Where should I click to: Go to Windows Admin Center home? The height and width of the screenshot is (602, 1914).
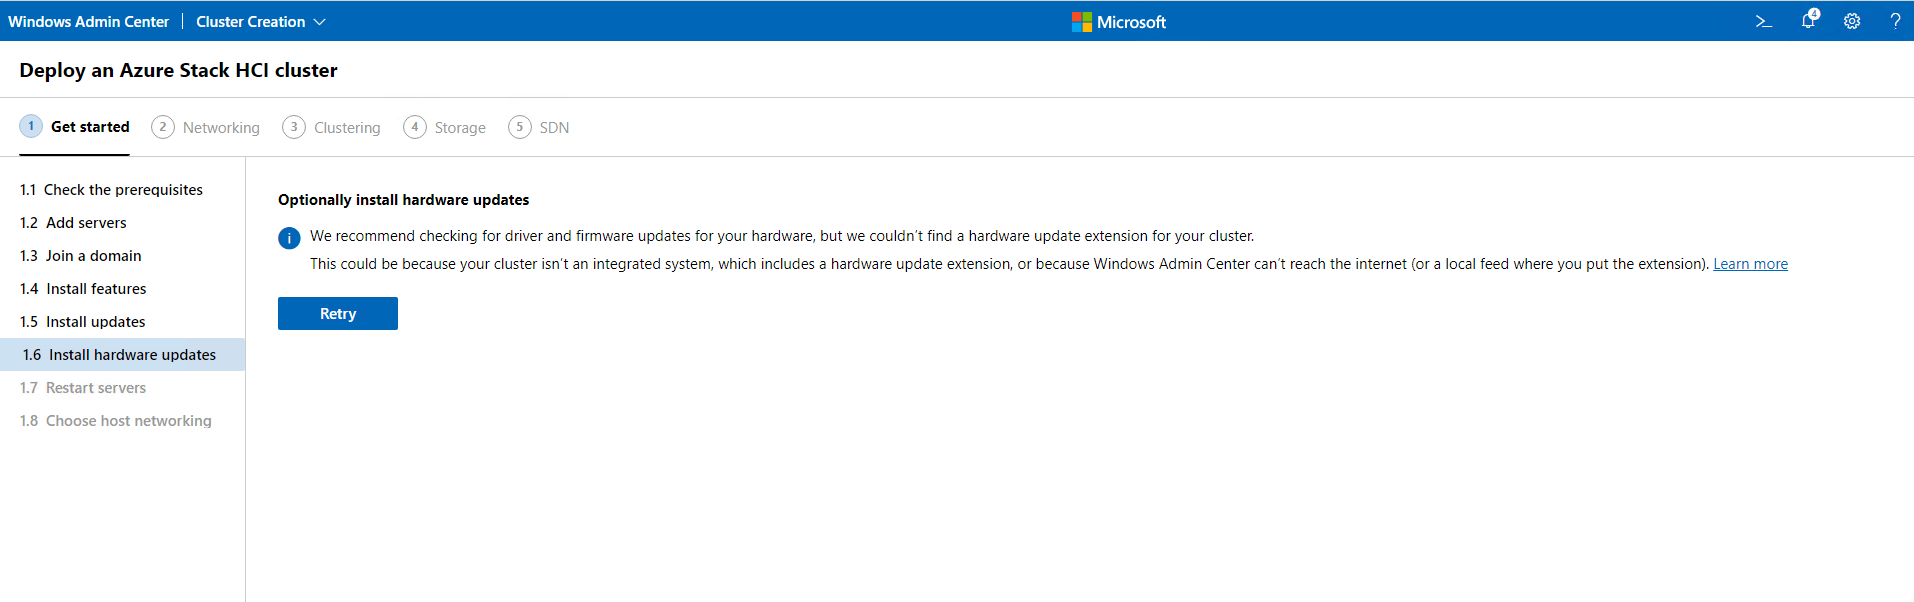point(88,22)
